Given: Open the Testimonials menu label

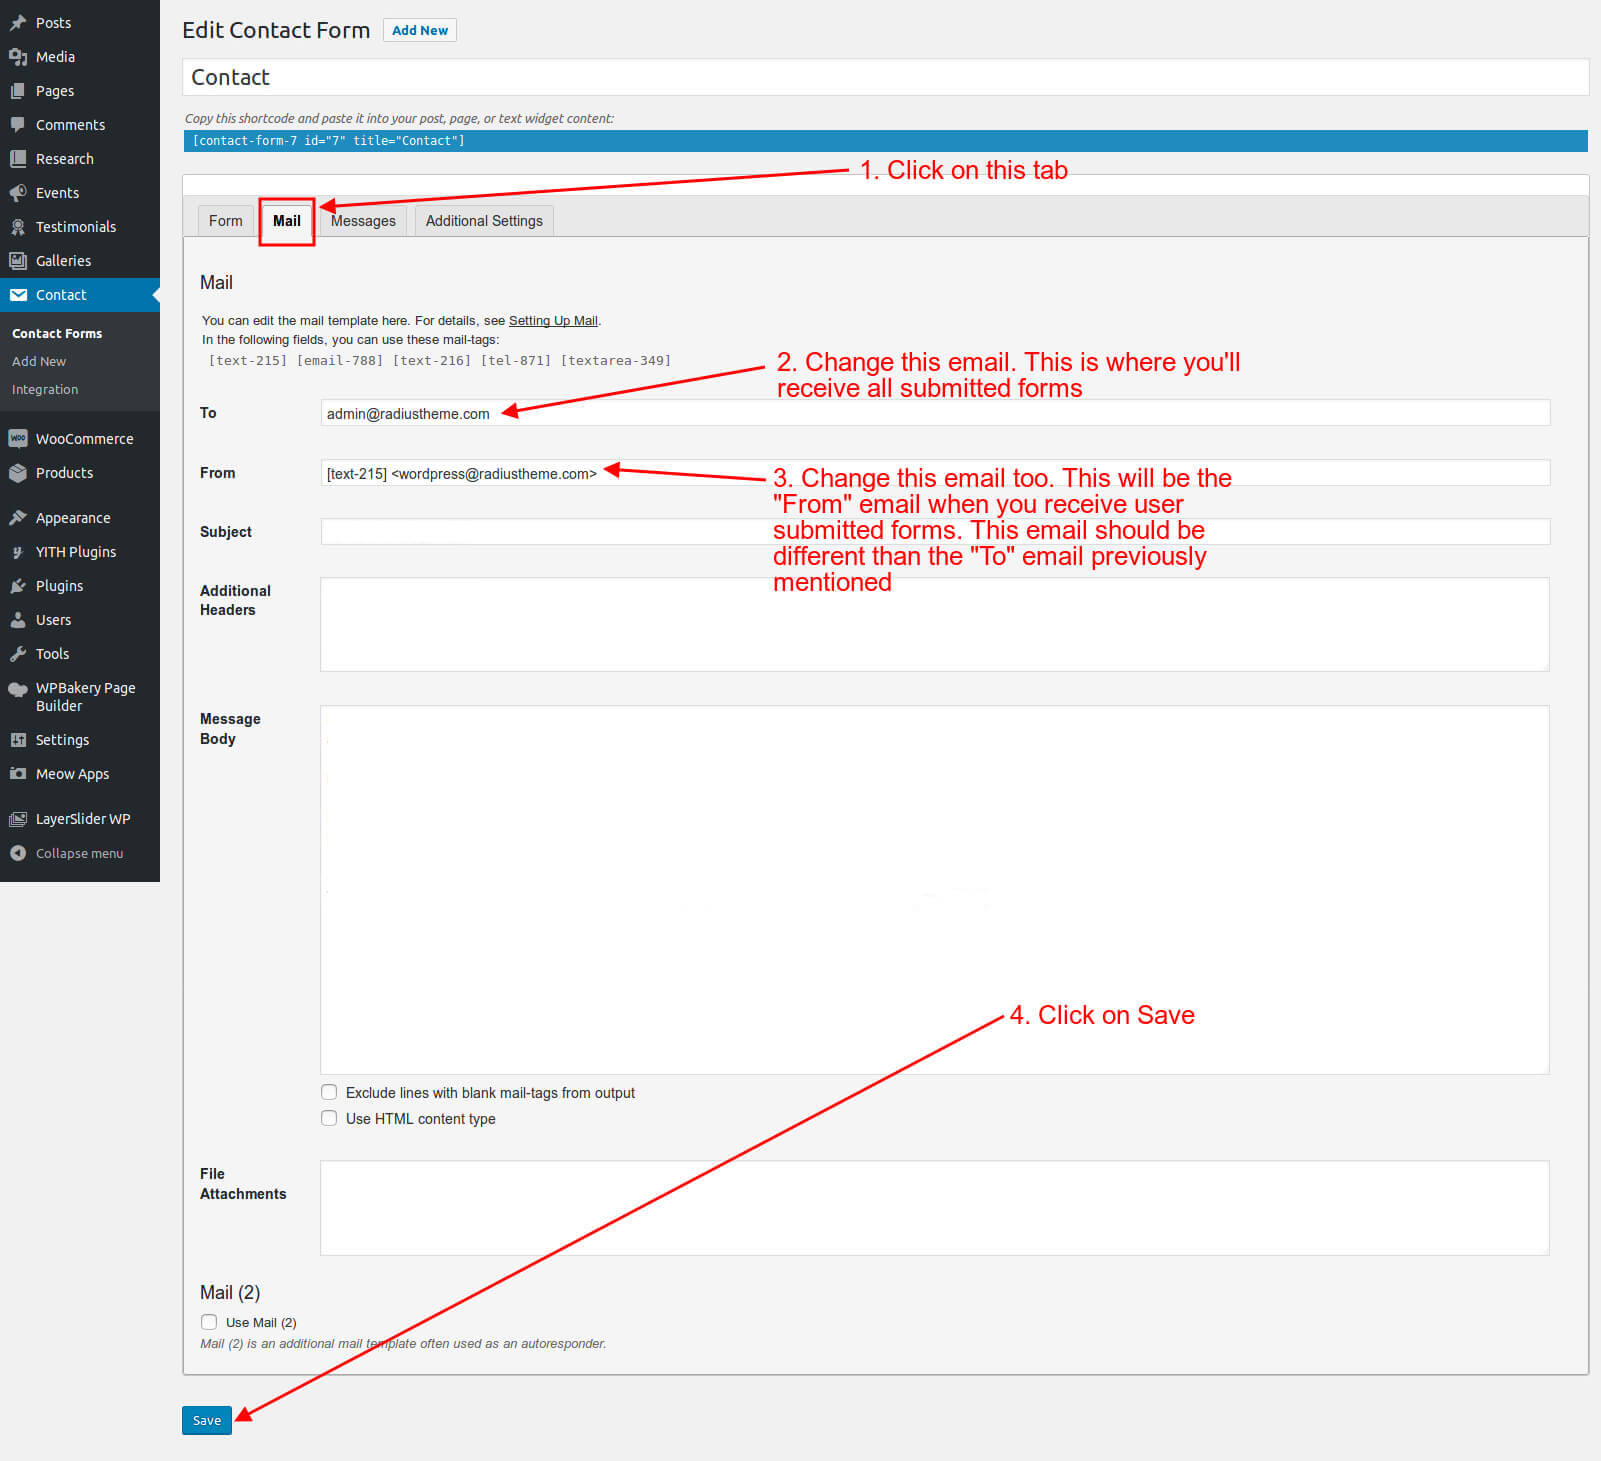Looking at the screenshot, I should (76, 227).
